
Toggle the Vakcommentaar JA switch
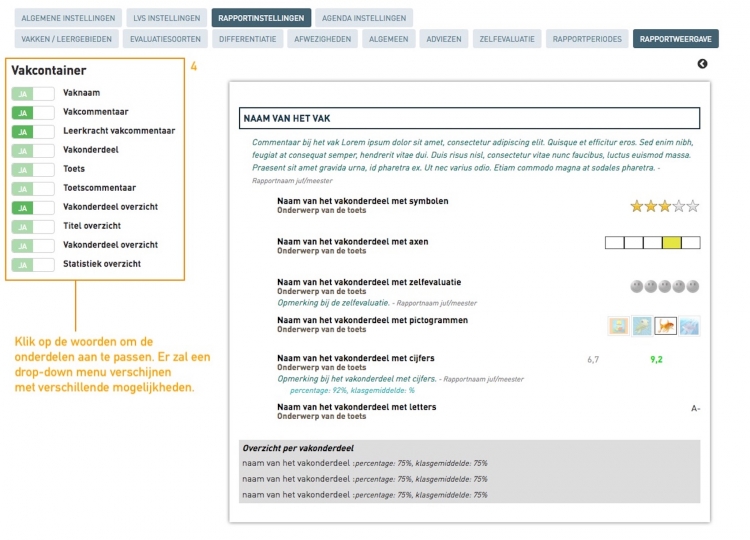33,113
